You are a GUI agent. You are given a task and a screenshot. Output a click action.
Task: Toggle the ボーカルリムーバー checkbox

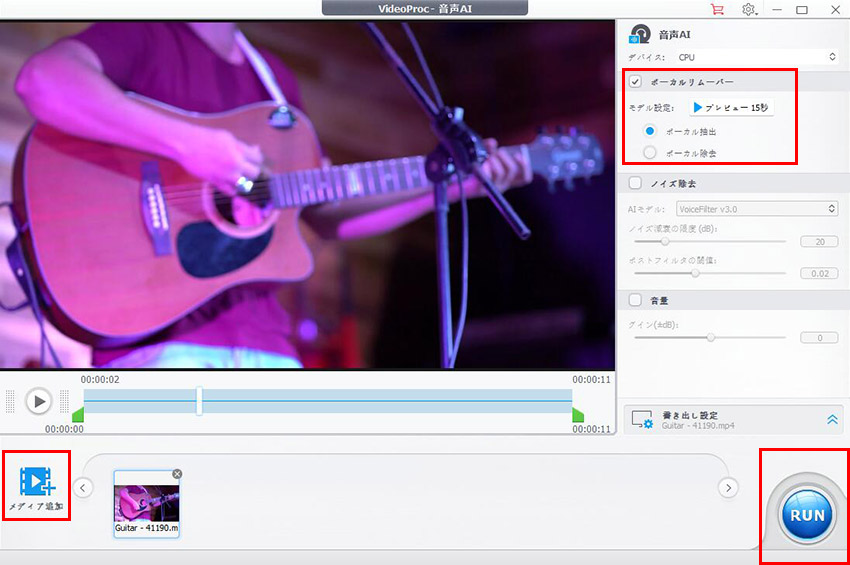pos(635,82)
